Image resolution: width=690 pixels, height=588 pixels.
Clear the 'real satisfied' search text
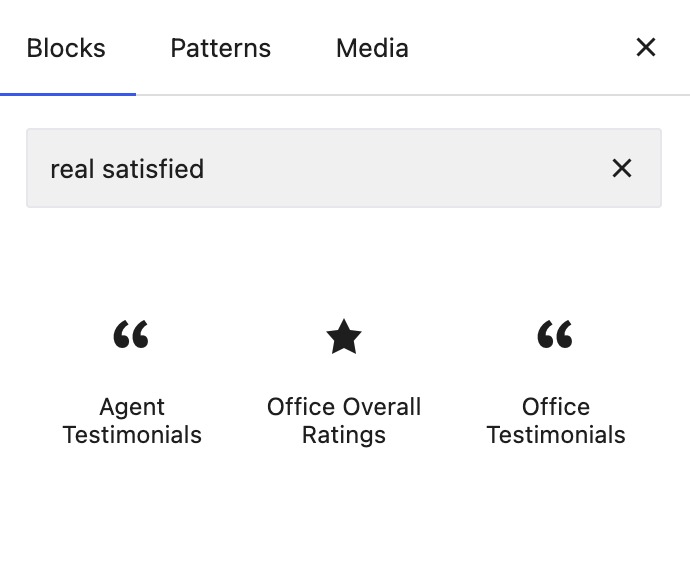pyautogui.click(x=622, y=168)
